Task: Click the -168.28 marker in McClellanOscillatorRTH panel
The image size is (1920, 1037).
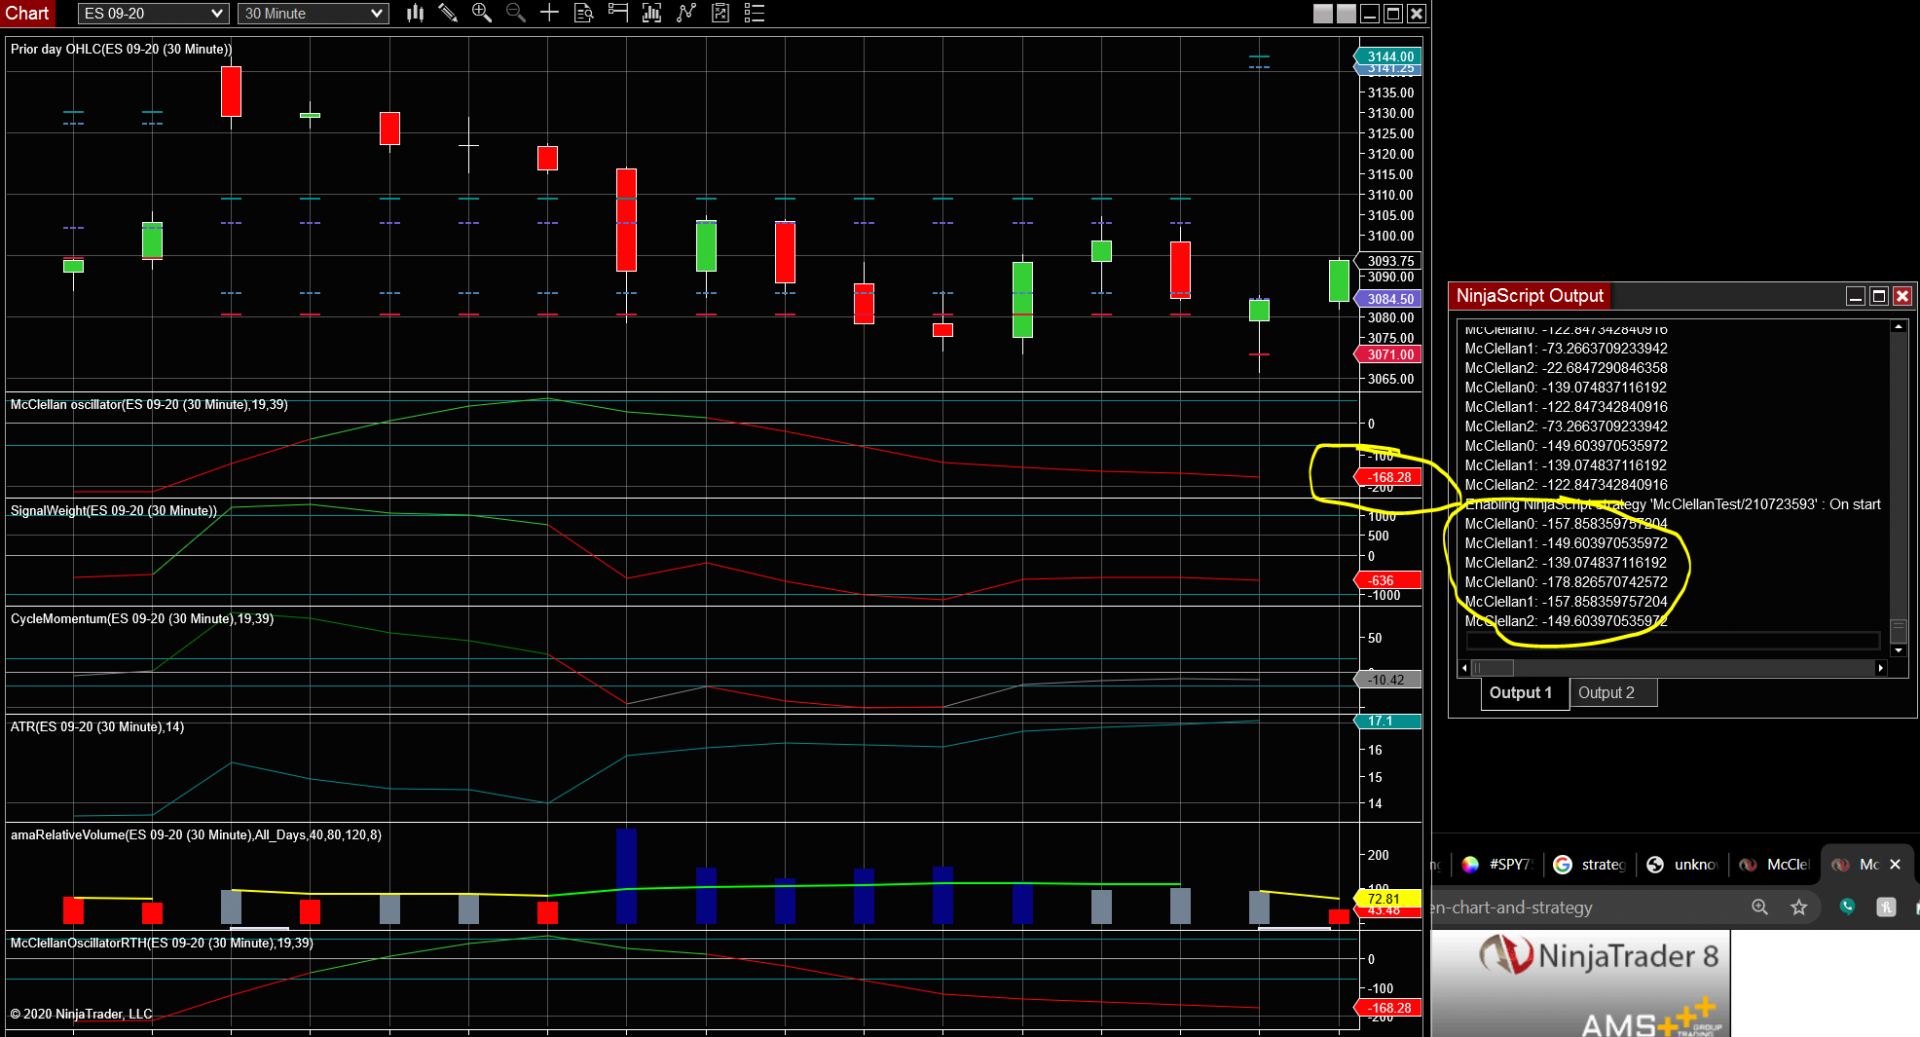Action: pos(1388,1008)
